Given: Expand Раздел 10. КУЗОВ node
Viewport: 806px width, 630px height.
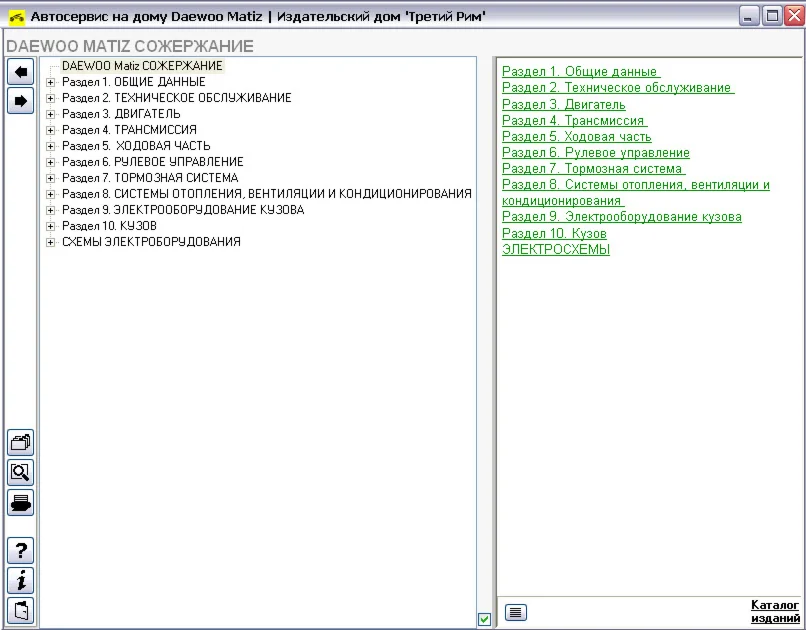Looking at the screenshot, I should [x=50, y=226].
